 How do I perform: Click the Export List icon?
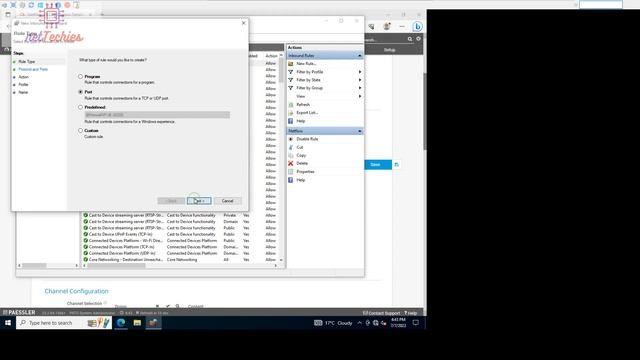pyautogui.click(x=291, y=113)
